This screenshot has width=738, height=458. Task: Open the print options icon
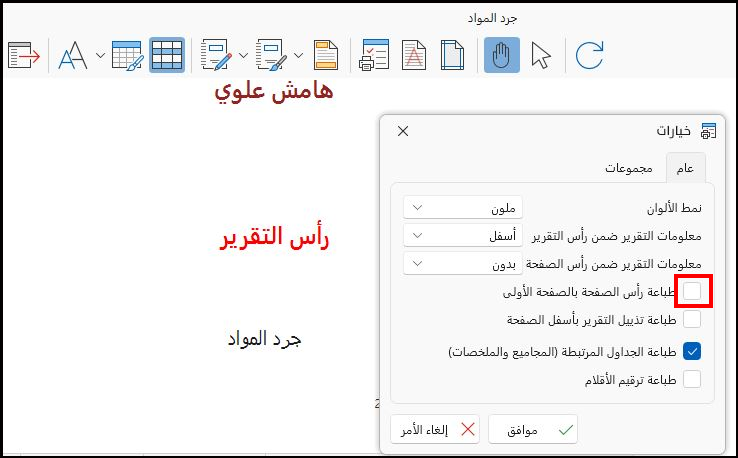(x=374, y=55)
